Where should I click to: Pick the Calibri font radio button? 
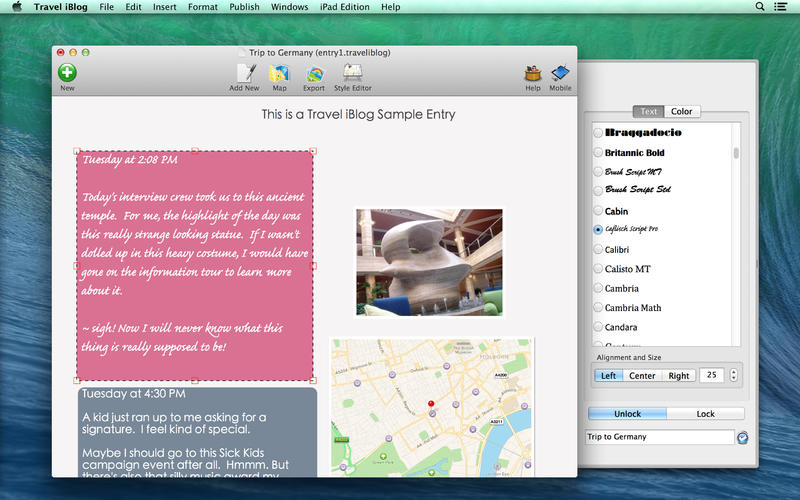tap(598, 249)
